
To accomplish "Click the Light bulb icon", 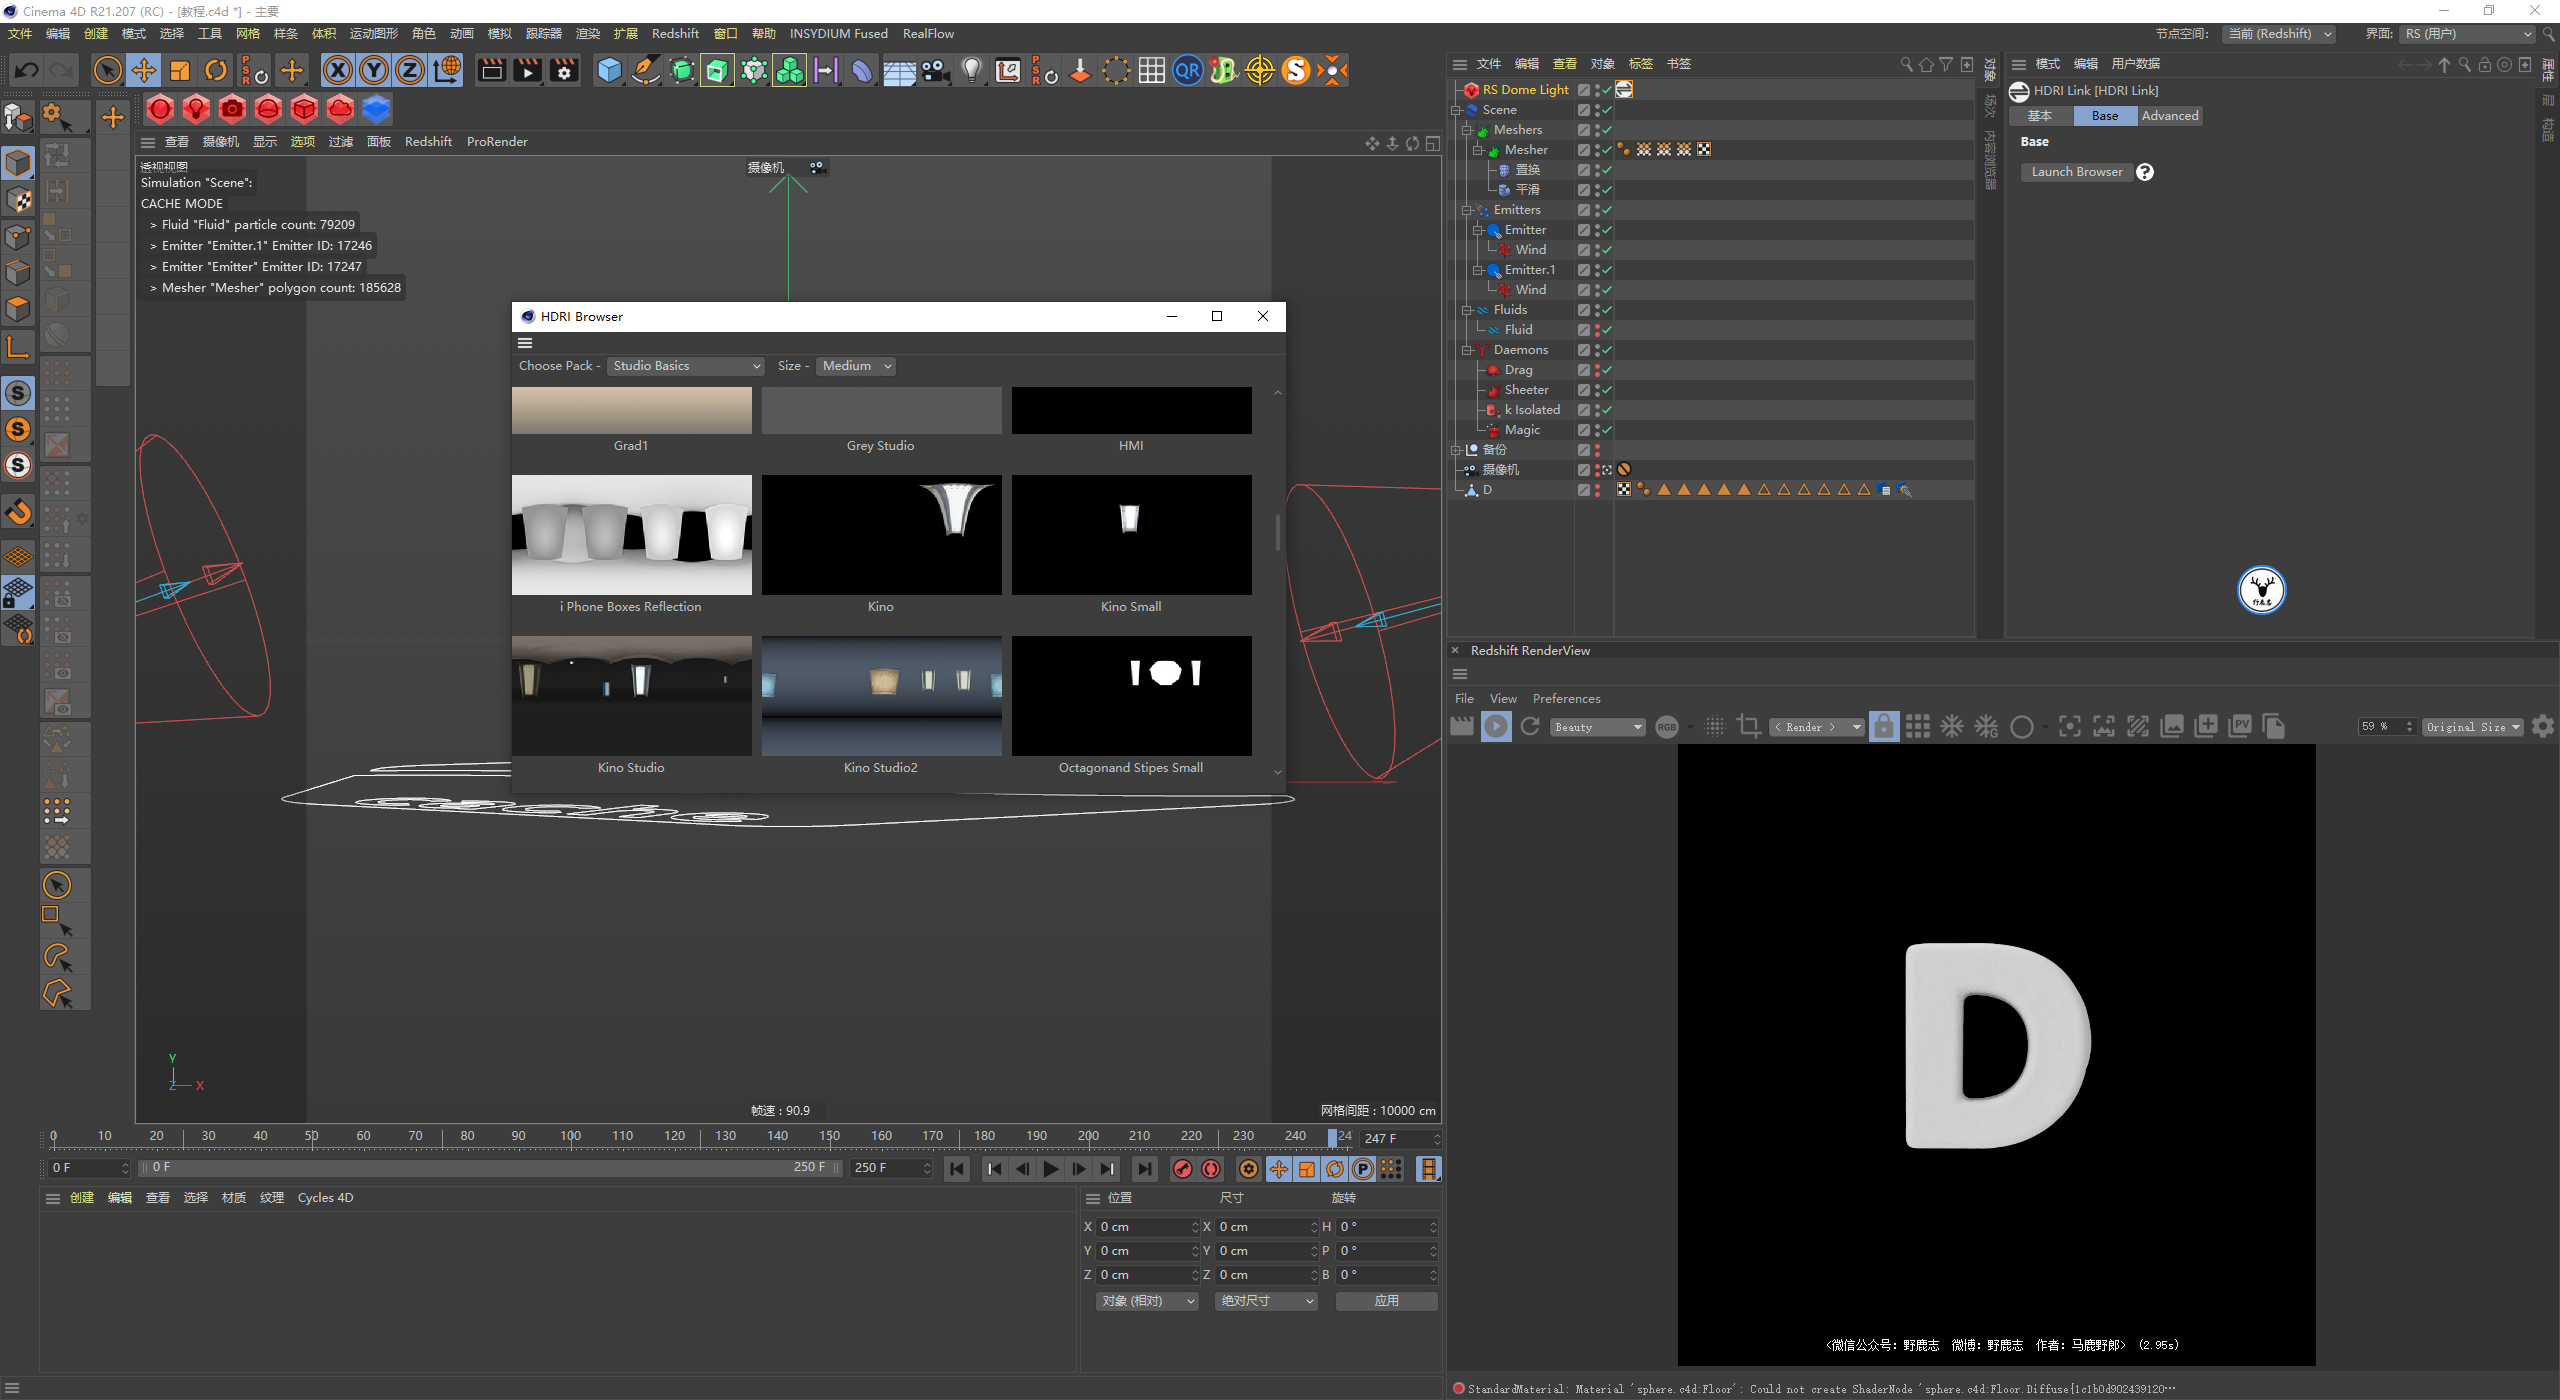I will coord(971,70).
